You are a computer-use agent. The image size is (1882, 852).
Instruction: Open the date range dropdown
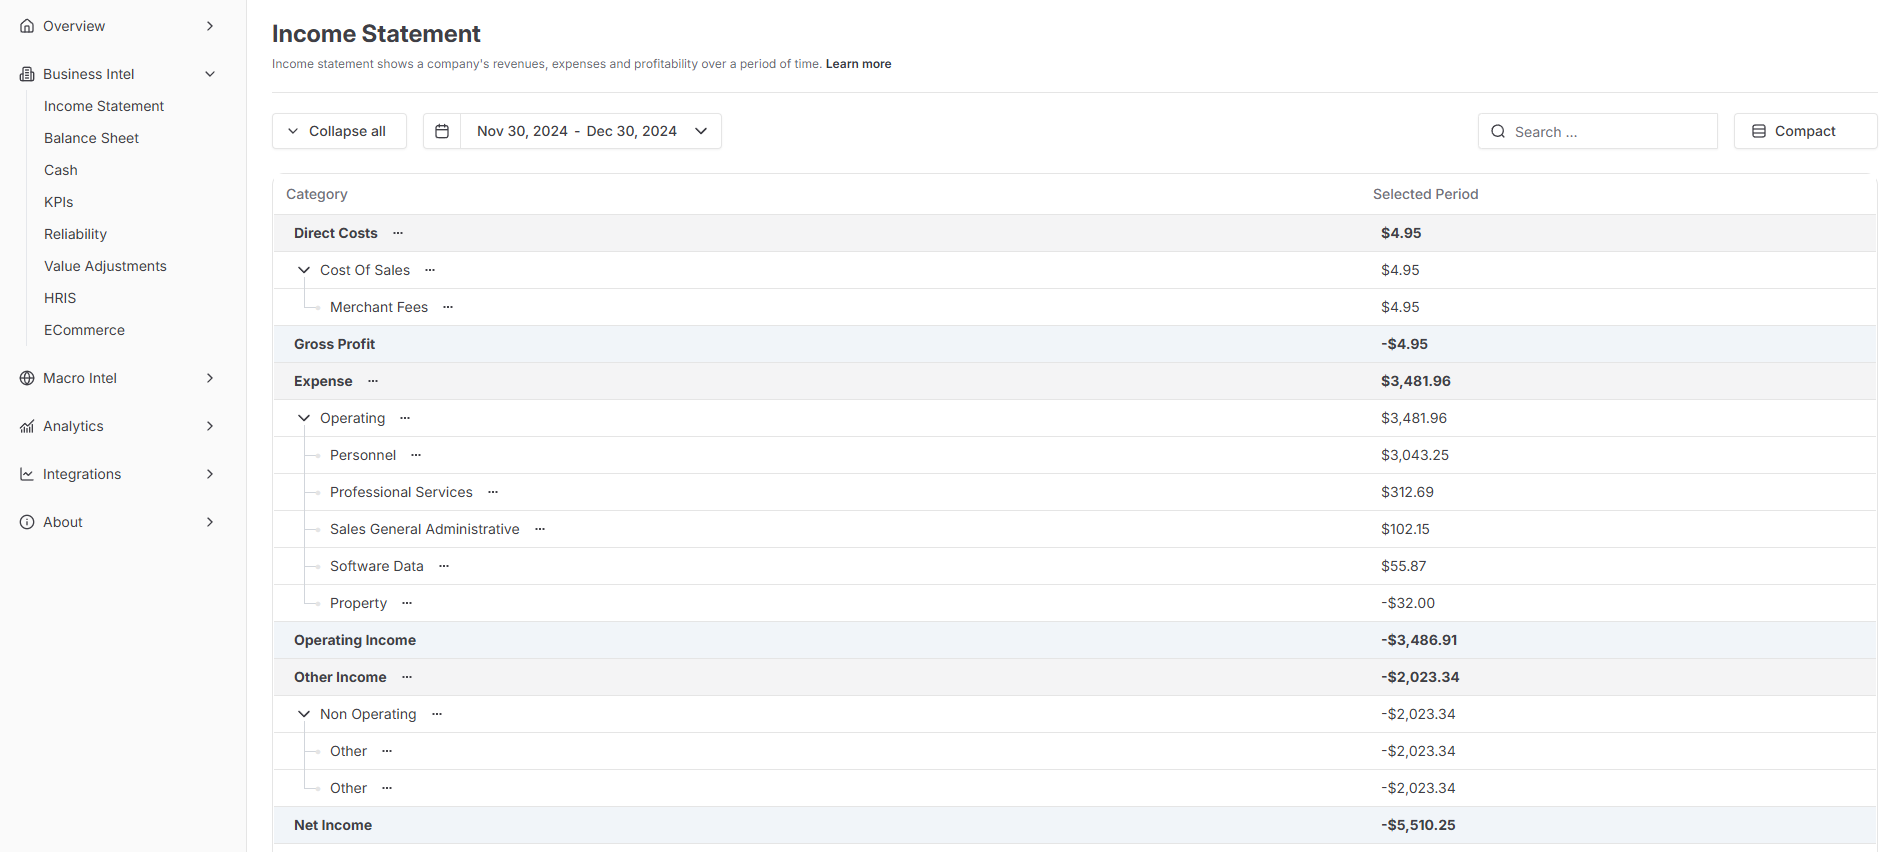click(x=591, y=131)
